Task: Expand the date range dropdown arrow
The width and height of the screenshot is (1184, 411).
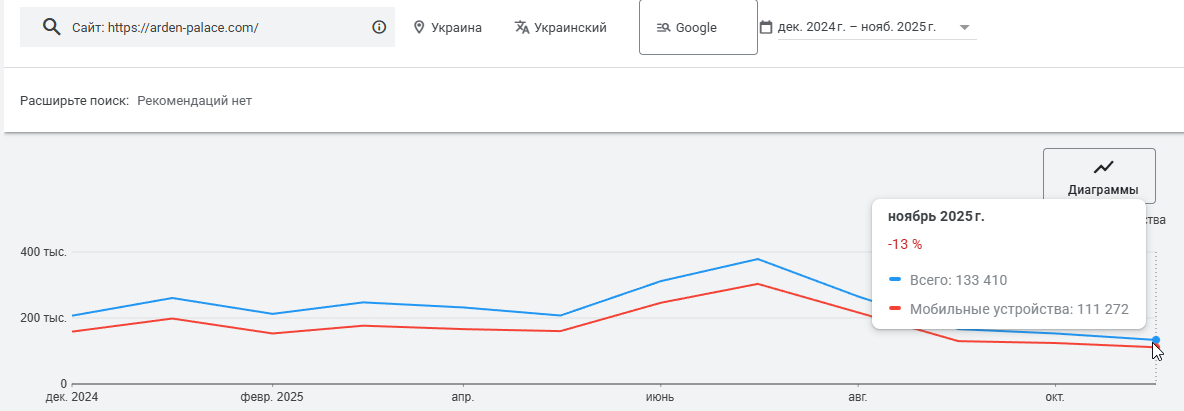Action: tap(964, 27)
